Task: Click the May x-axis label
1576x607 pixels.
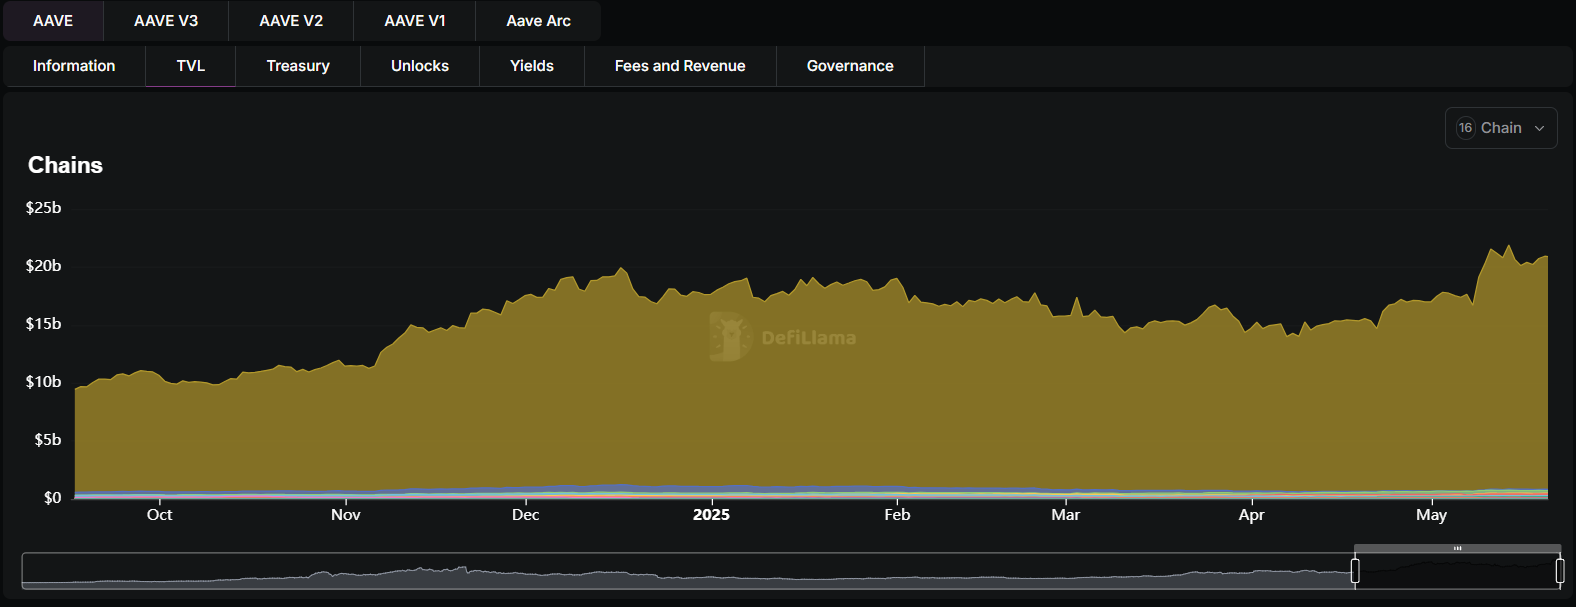Action: (x=1431, y=515)
